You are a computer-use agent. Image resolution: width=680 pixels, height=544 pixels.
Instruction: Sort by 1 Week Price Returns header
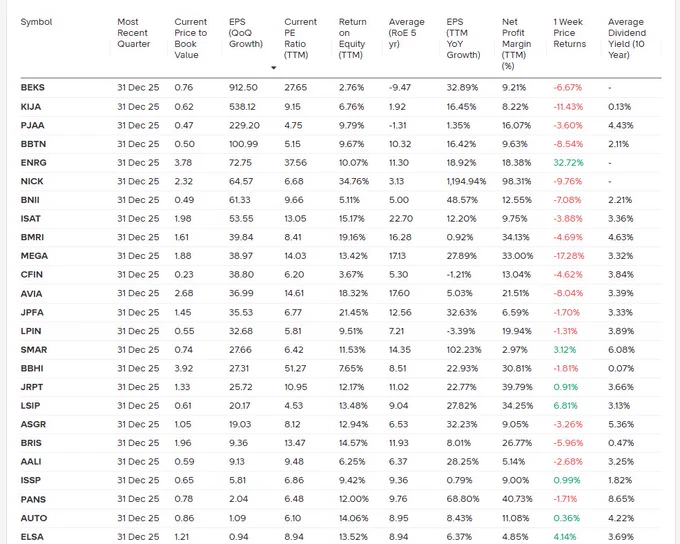coord(569,33)
